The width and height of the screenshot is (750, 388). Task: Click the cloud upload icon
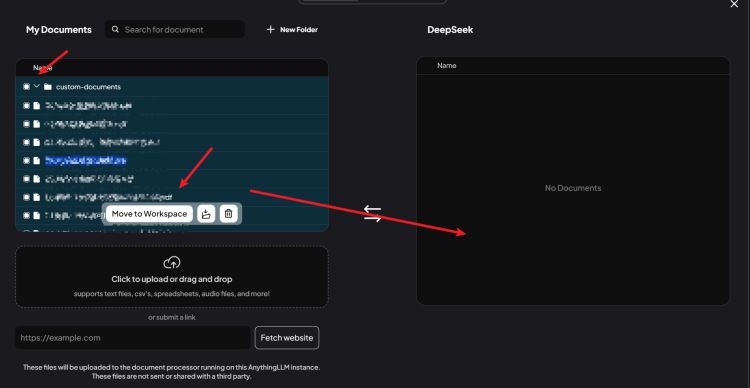click(x=172, y=262)
